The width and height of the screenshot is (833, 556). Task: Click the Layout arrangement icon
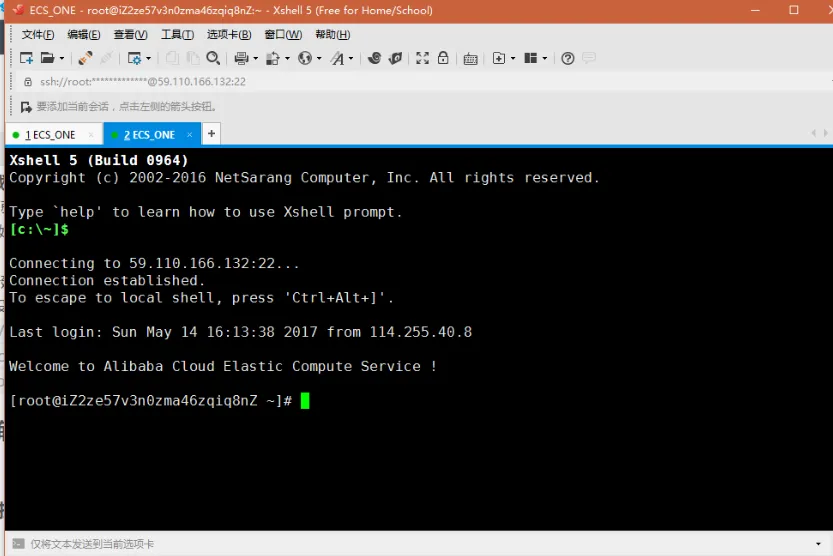531,58
